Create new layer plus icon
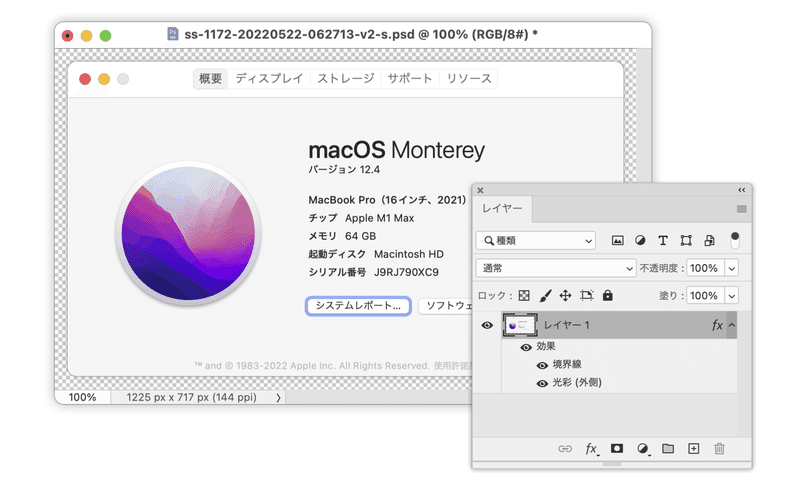Screen dimensions: 800x484 693,448
